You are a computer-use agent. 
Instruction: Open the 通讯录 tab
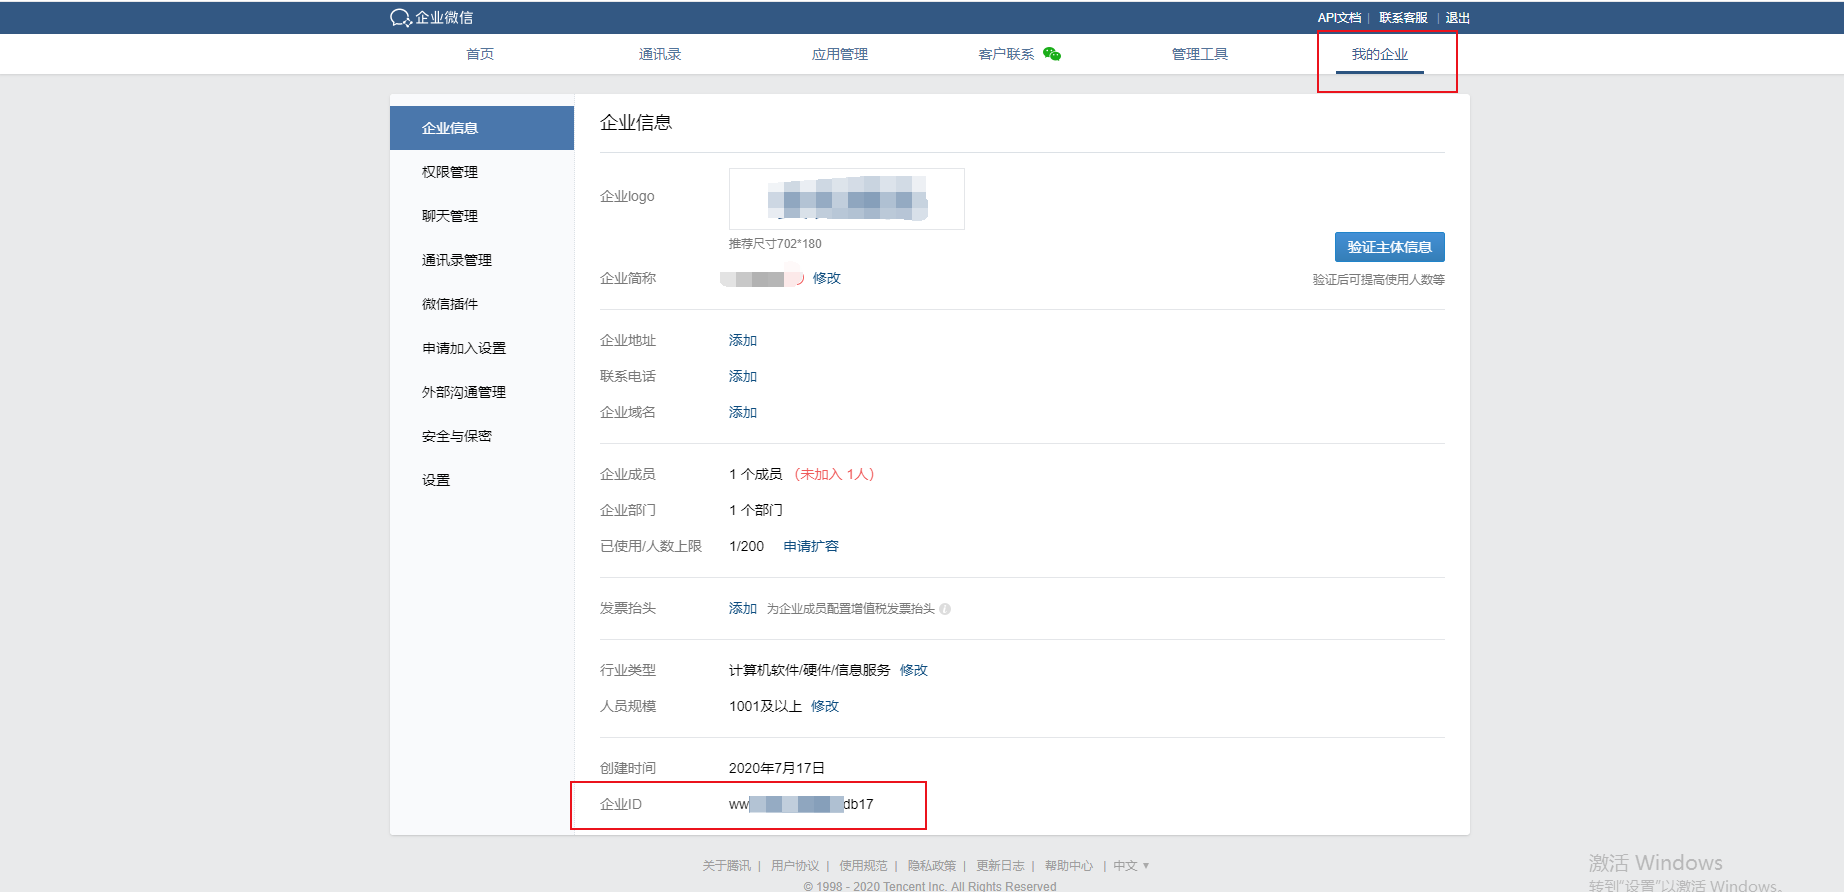click(660, 54)
